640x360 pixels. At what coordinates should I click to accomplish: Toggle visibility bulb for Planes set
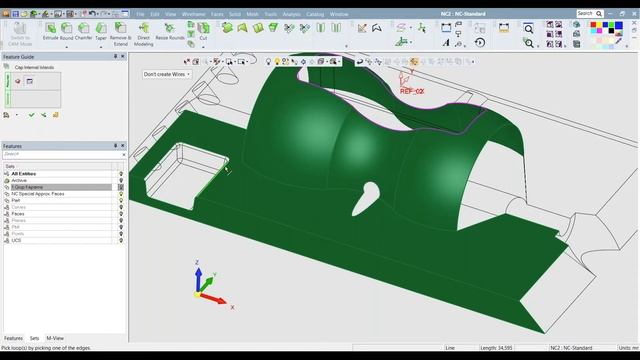point(121,220)
